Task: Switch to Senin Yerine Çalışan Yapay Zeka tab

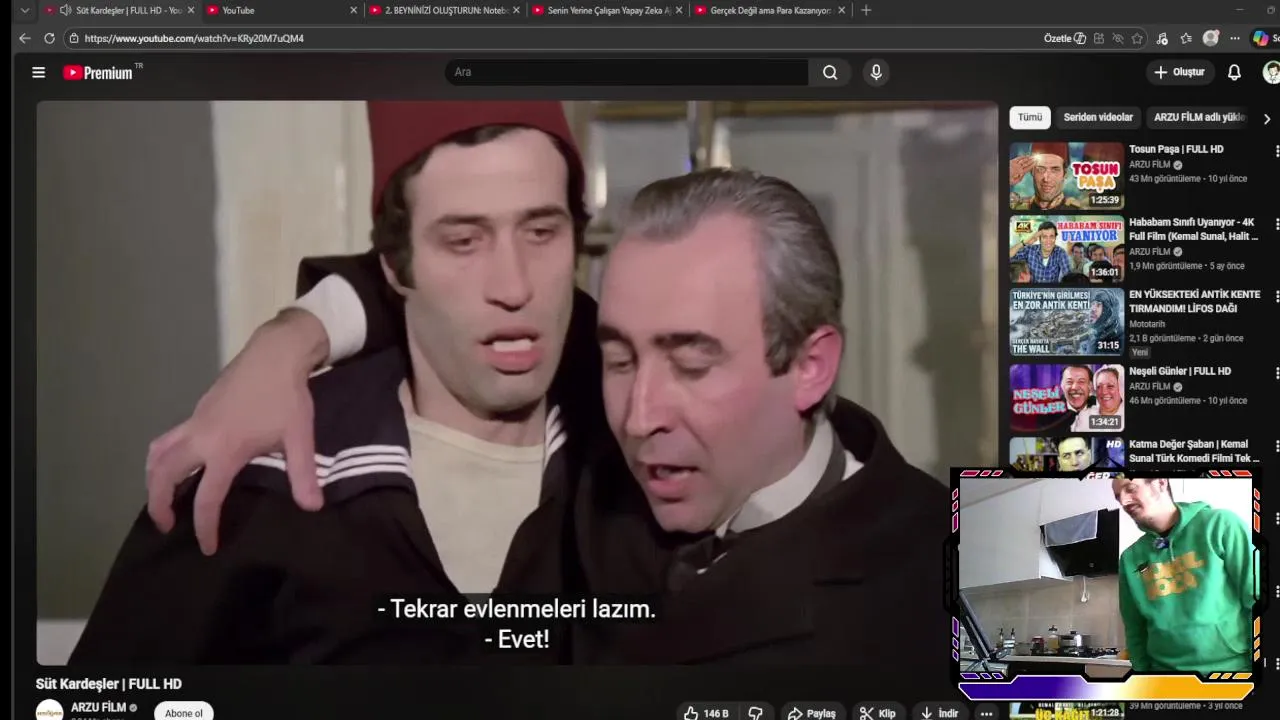Action: tap(606, 10)
